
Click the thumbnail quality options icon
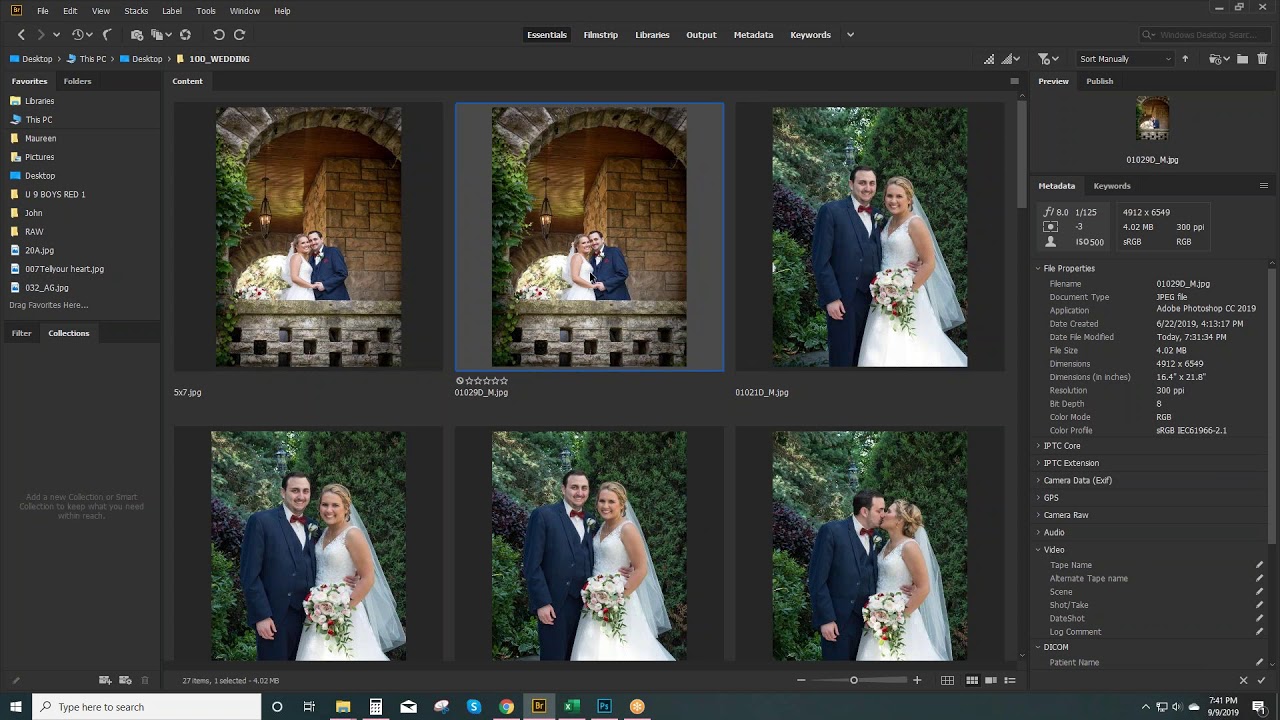1010,59
